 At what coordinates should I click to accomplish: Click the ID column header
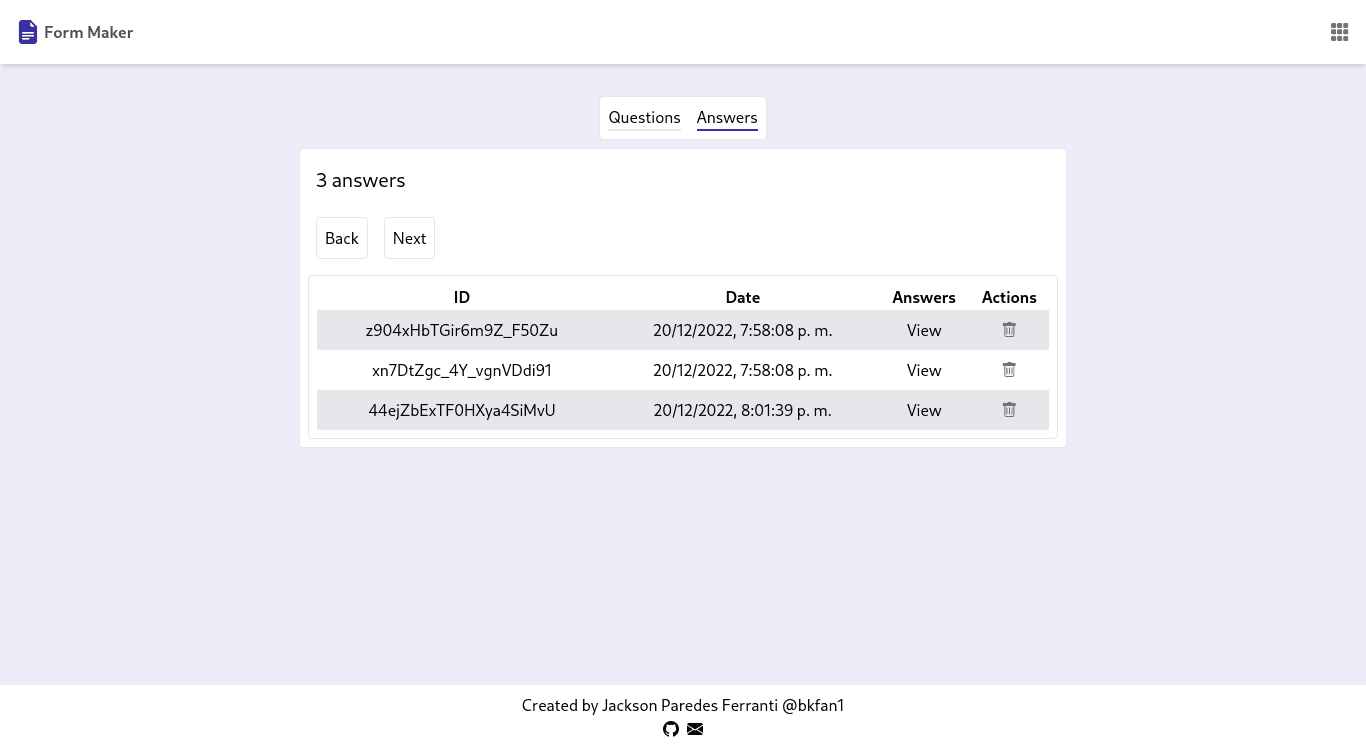pos(462,297)
